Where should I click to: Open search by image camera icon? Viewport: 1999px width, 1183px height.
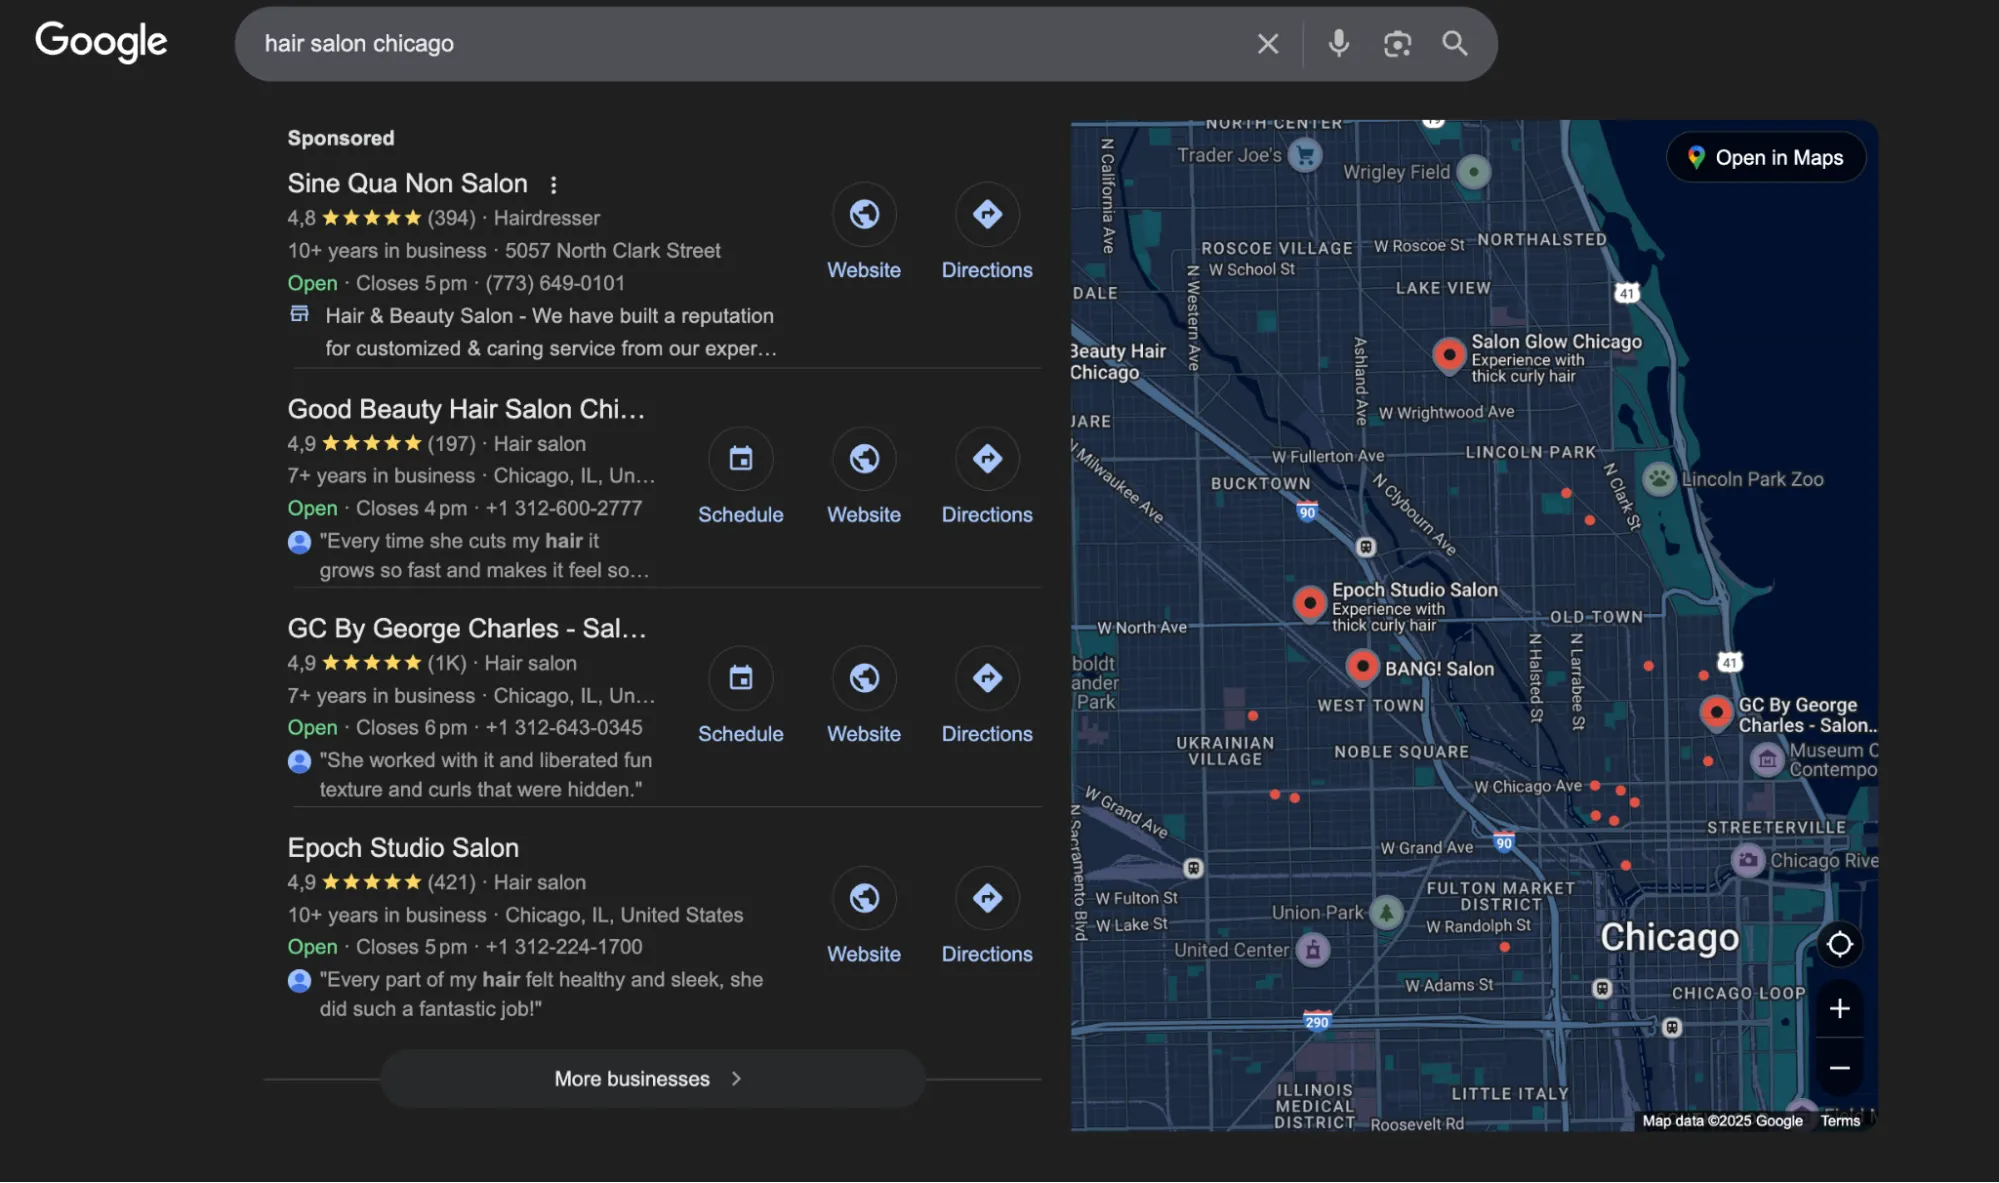(x=1397, y=44)
